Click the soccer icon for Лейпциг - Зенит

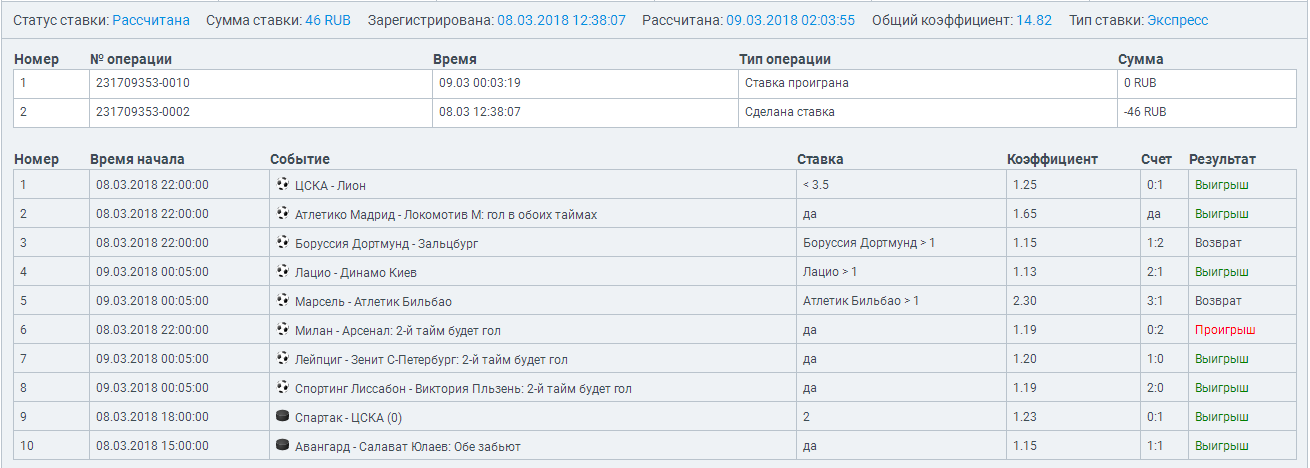(x=282, y=359)
